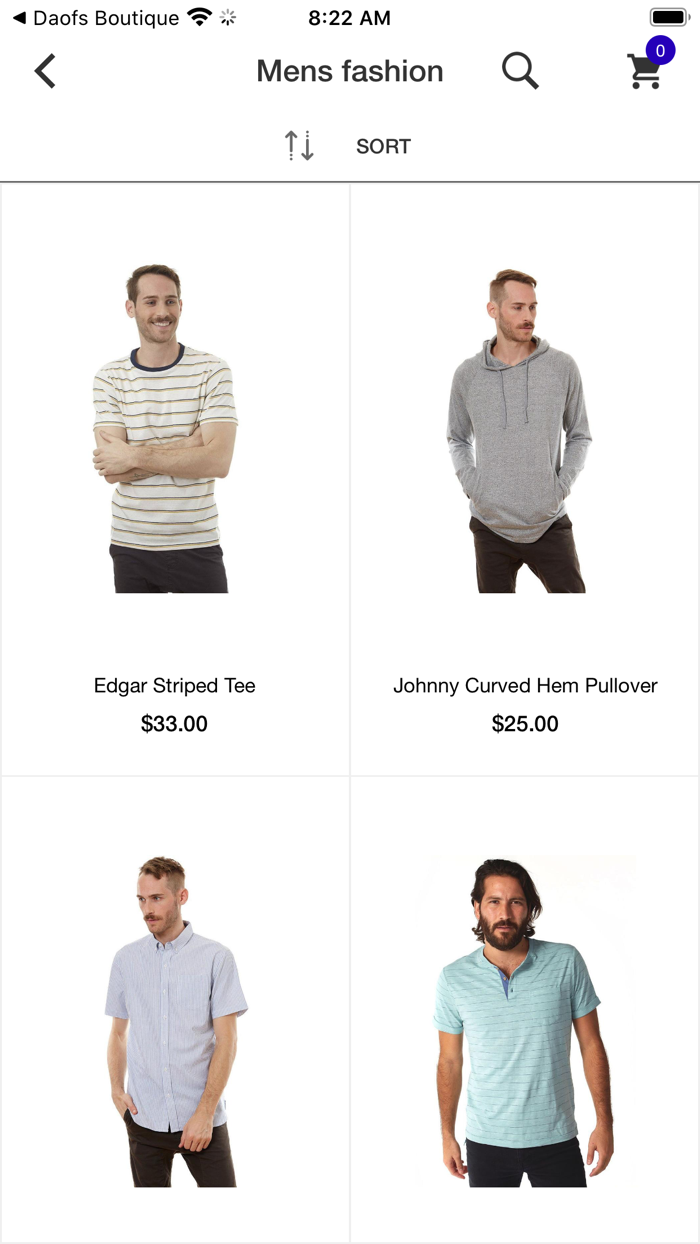Select the Edgar Striped Tee name link
The image size is (700, 1244).
[x=175, y=686]
